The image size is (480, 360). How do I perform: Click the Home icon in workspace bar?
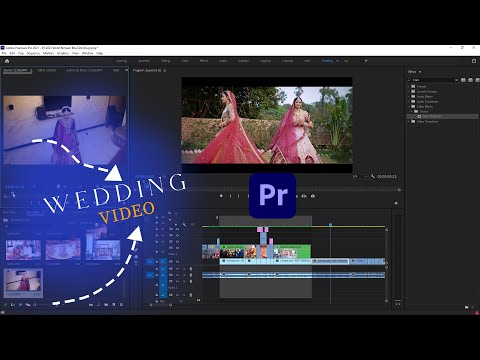point(7,61)
